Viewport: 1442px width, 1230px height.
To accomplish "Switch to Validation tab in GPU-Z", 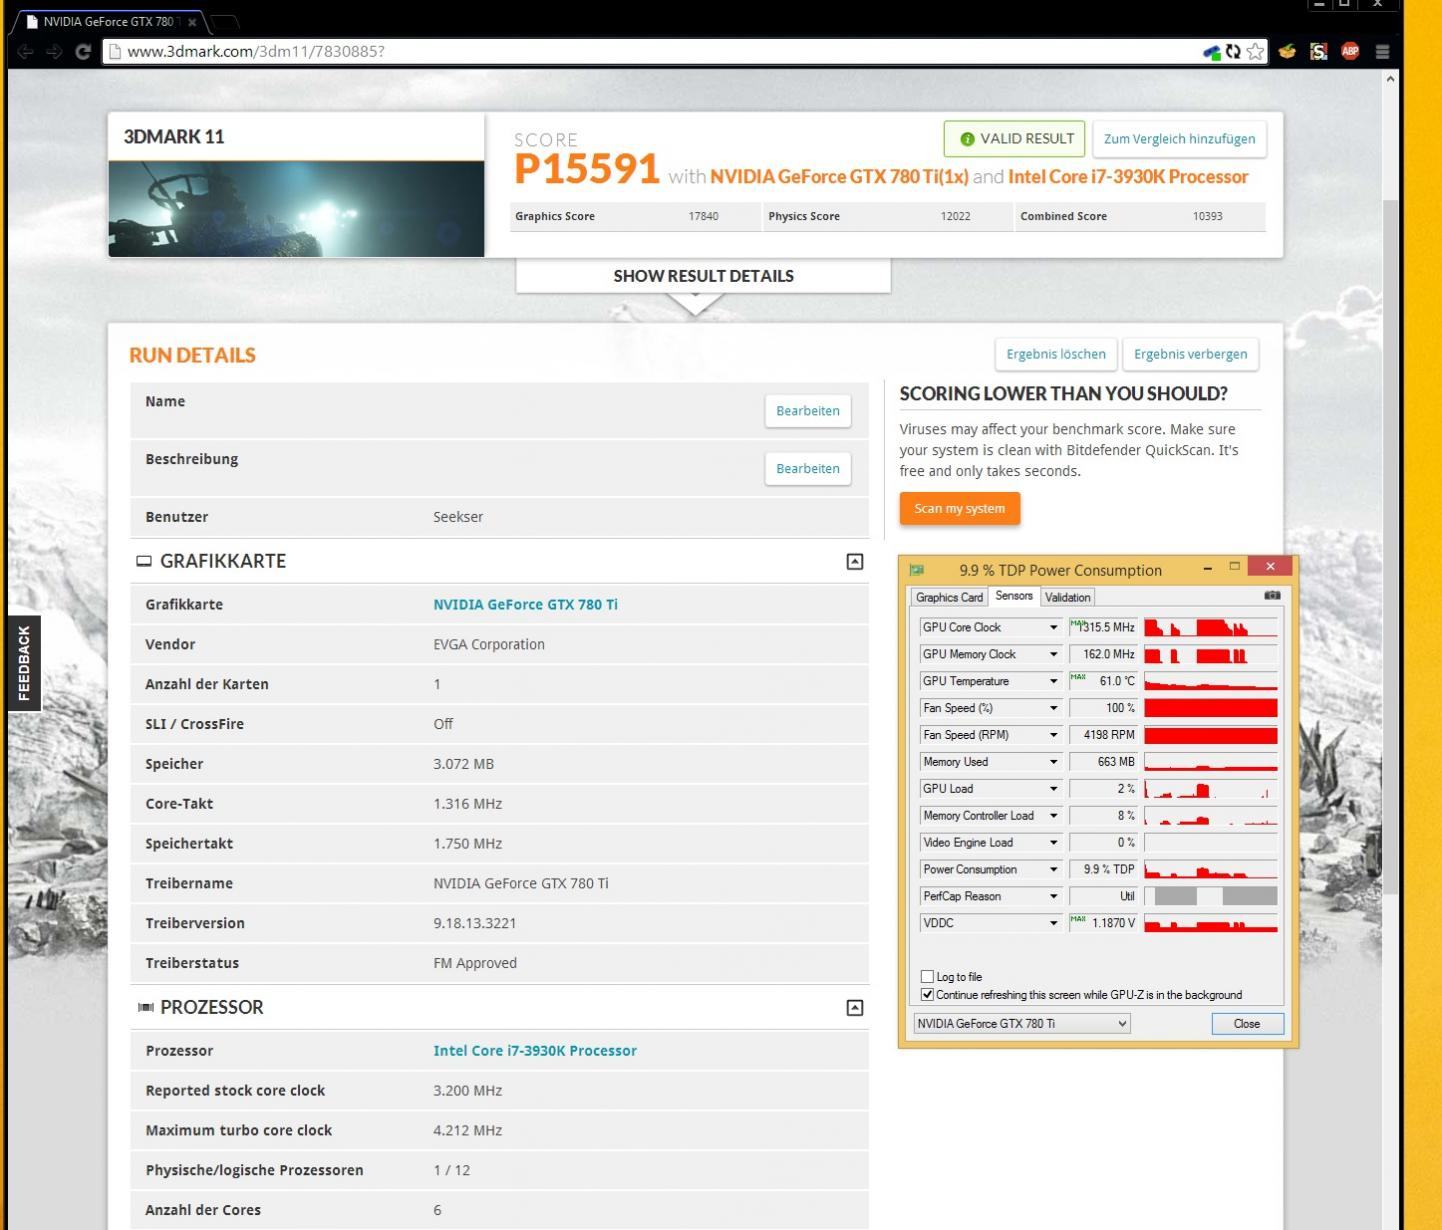I will coord(1068,598).
